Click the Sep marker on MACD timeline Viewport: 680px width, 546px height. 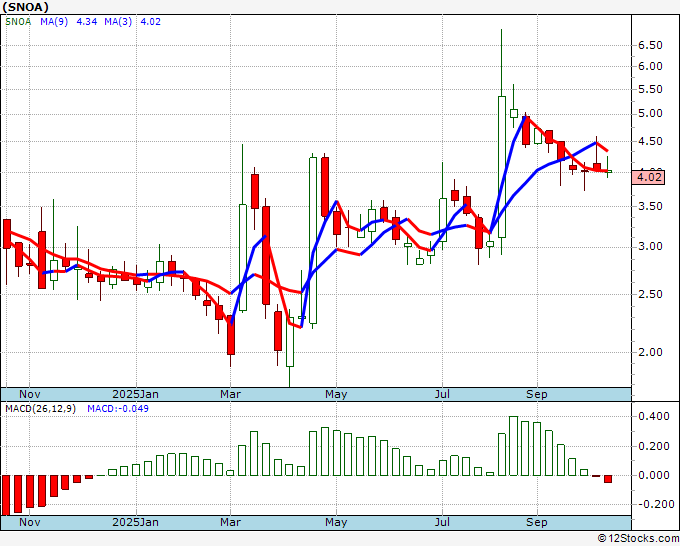click(537, 522)
